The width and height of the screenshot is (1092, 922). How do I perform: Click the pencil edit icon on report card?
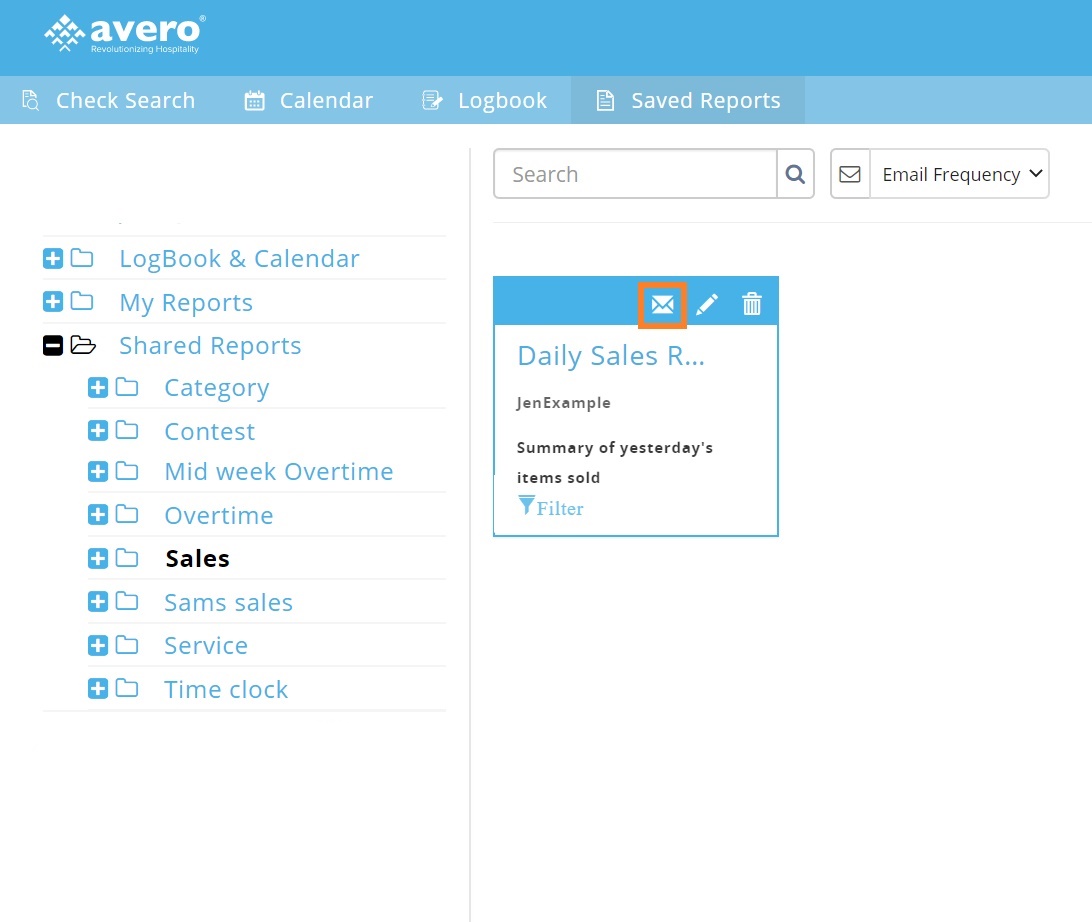click(x=707, y=304)
